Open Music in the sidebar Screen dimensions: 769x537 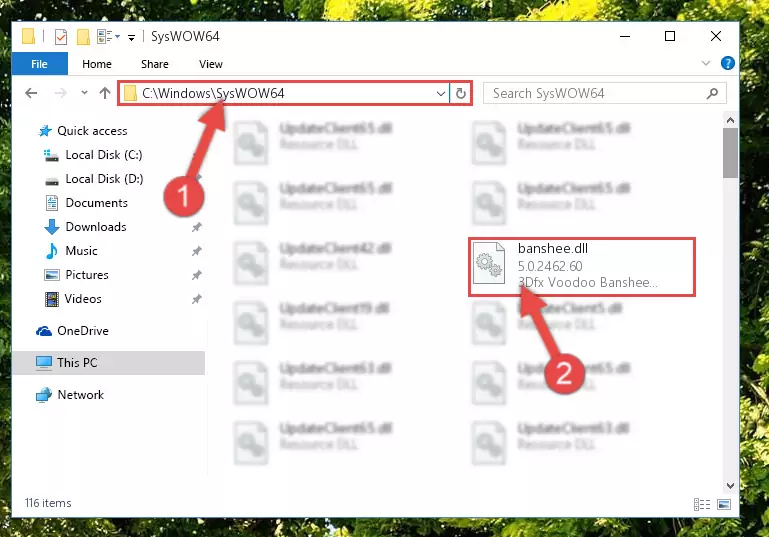[x=81, y=251]
